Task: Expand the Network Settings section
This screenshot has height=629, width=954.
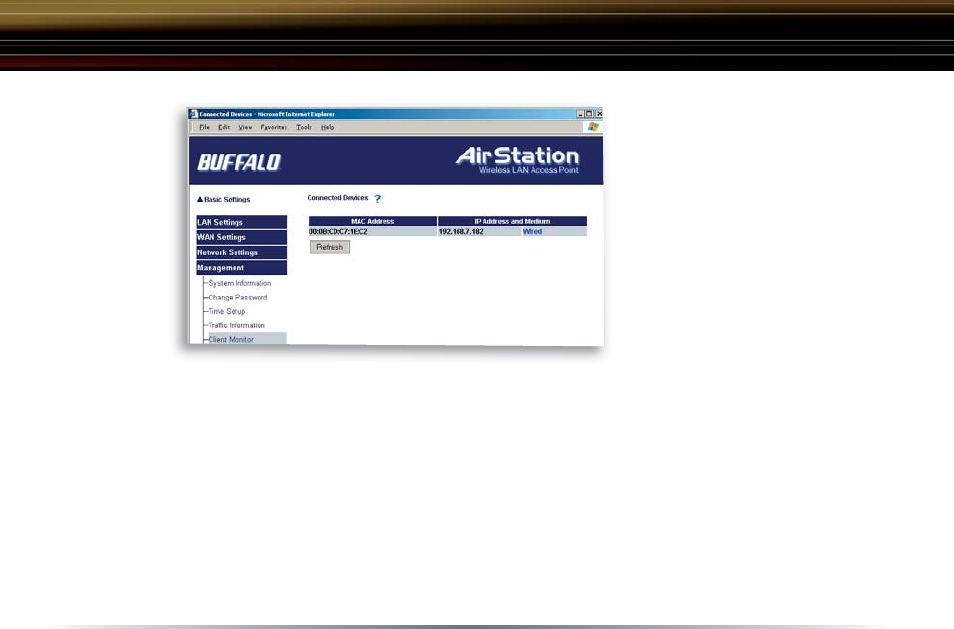Action: click(x=242, y=252)
